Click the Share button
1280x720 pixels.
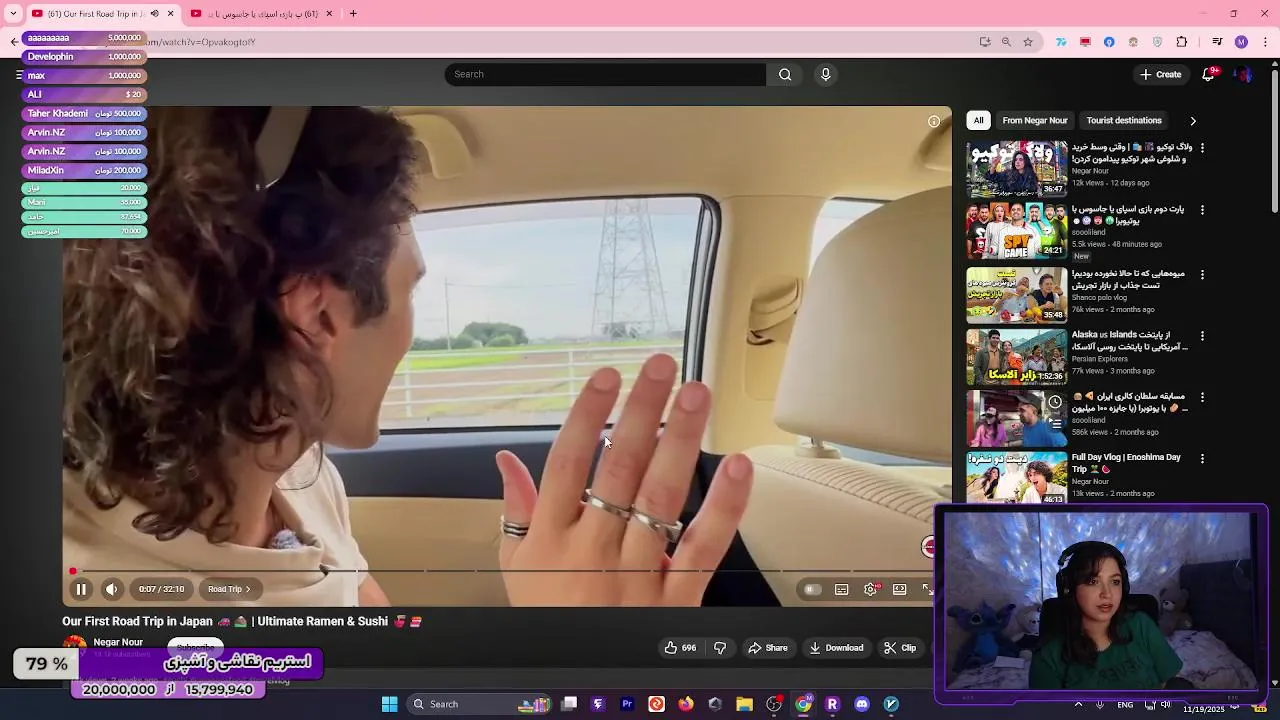pos(768,648)
